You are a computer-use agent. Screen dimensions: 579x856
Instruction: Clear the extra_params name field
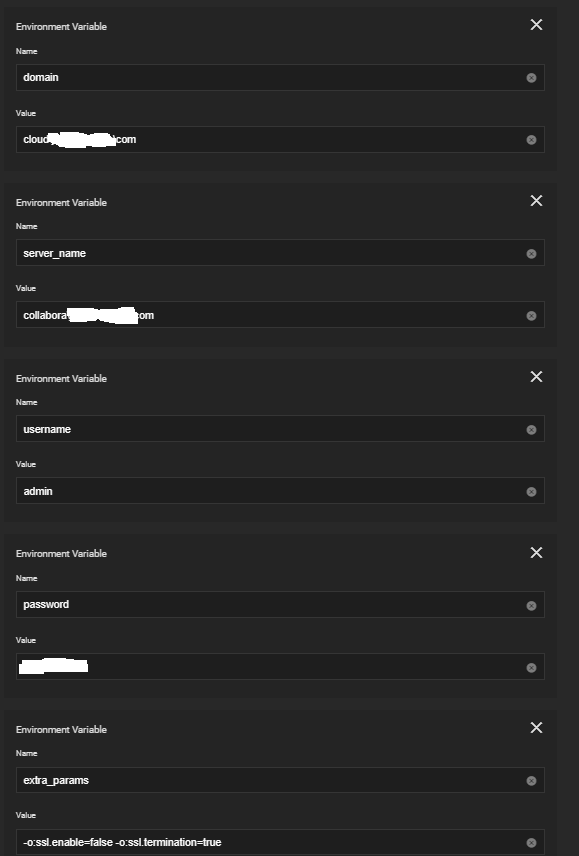click(531, 781)
